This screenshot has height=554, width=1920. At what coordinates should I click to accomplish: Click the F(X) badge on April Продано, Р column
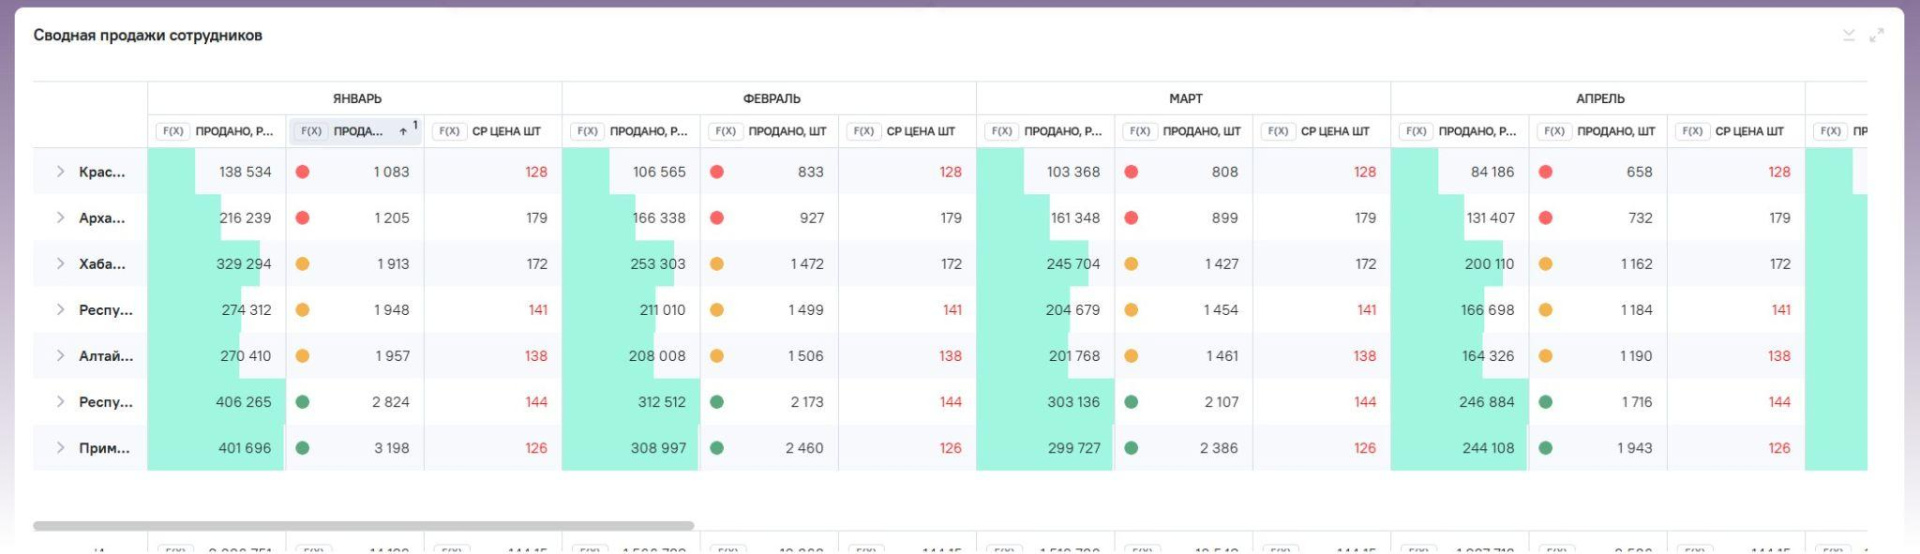tap(1416, 131)
